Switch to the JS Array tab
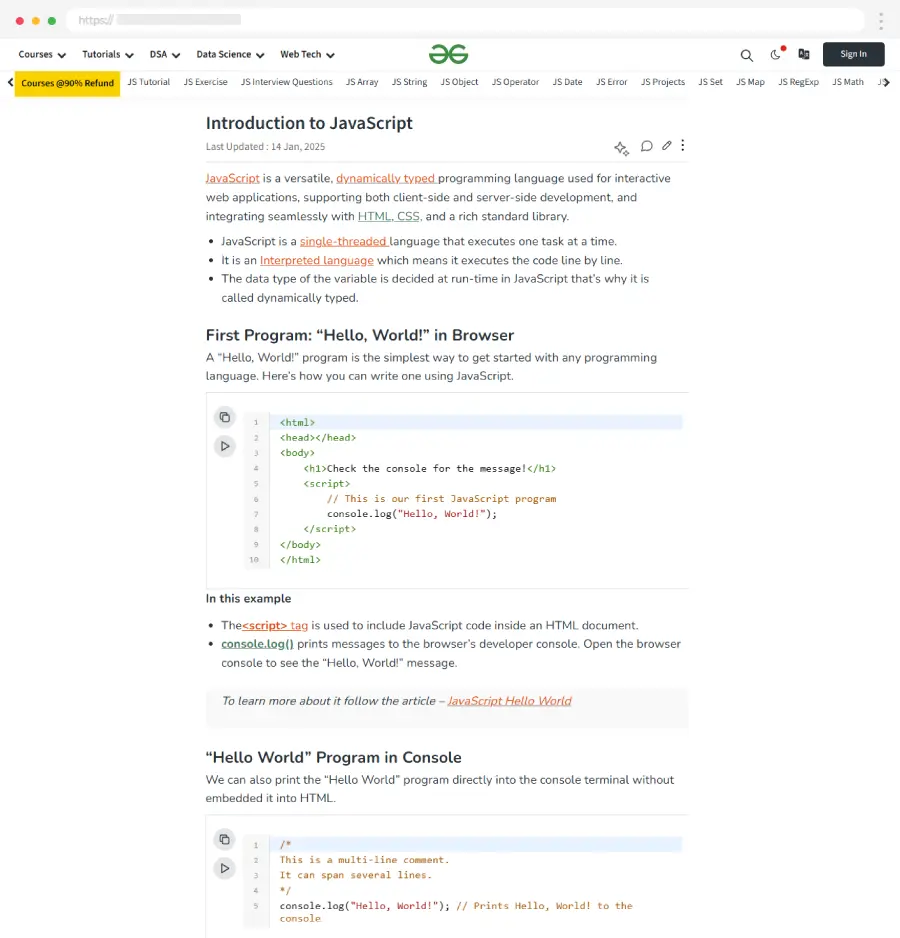The height and width of the screenshot is (938, 900). 362,82
